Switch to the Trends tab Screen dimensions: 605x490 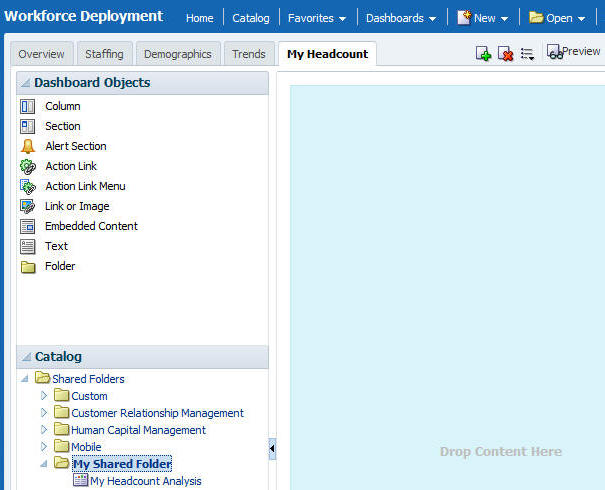249,54
